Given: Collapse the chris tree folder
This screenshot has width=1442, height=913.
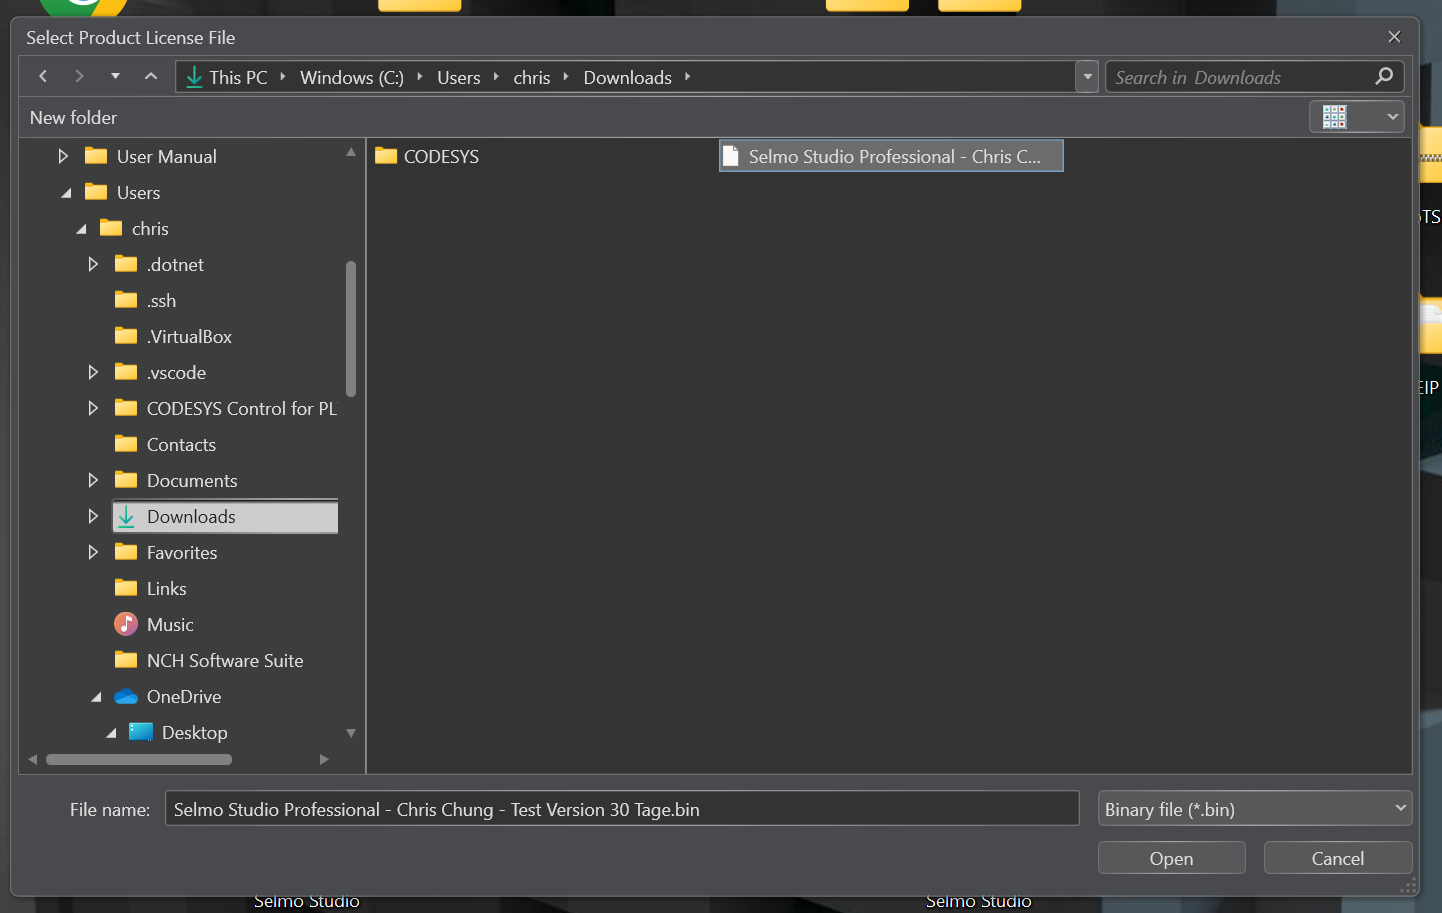Looking at the screenshot, I should pyautogui.click(x=81, y=229).
